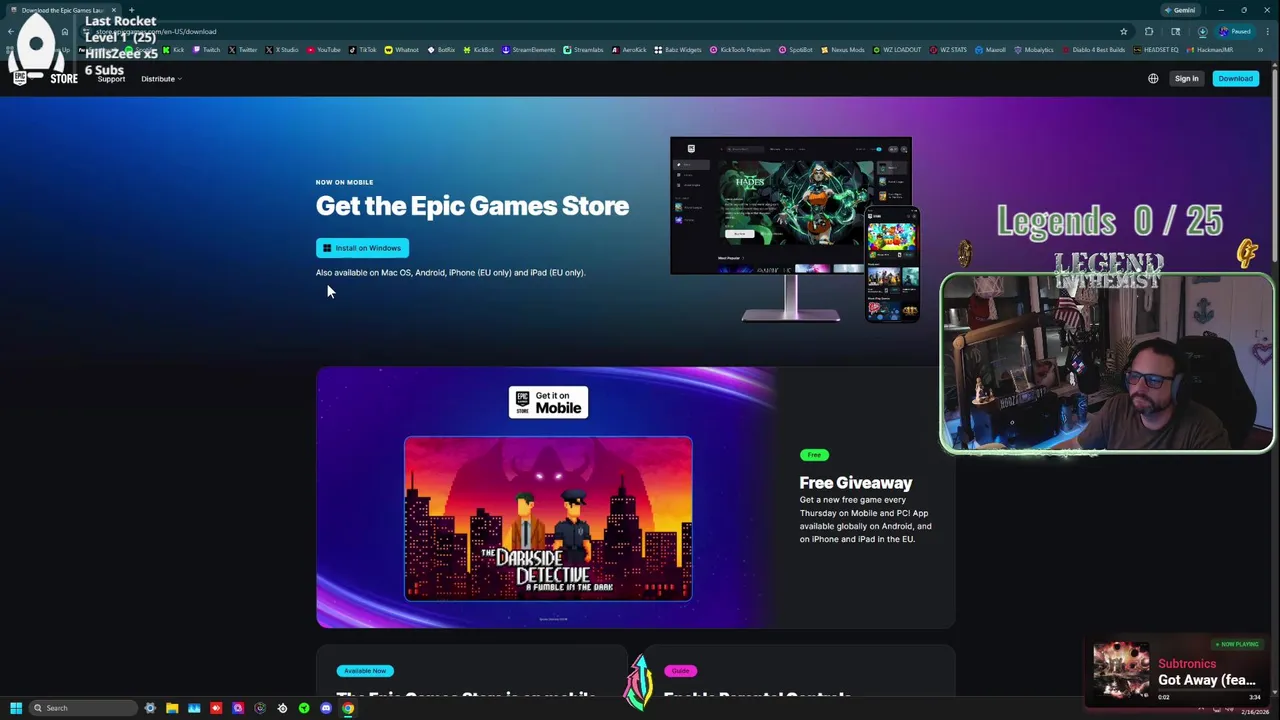The image size is (1280, 720).
Task: Open the SteelSeries taskbar icon
Action: (282, 708)
